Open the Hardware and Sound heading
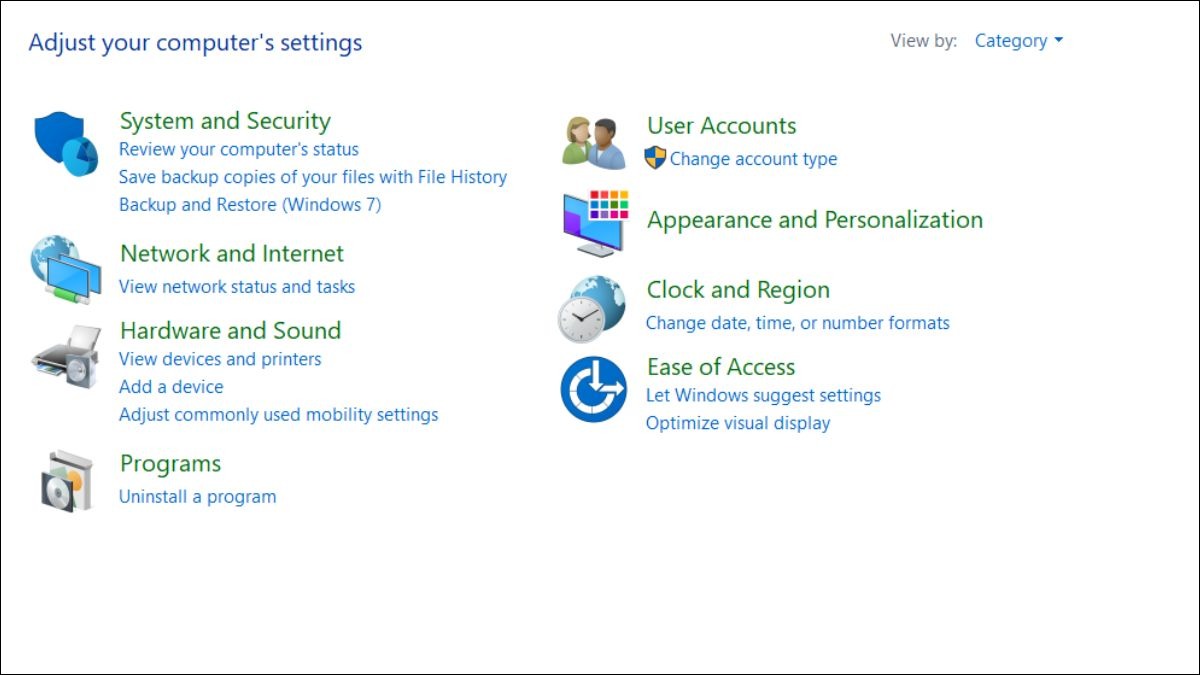Viewport: 1200px width, 675px height. [x=231, y=330]
